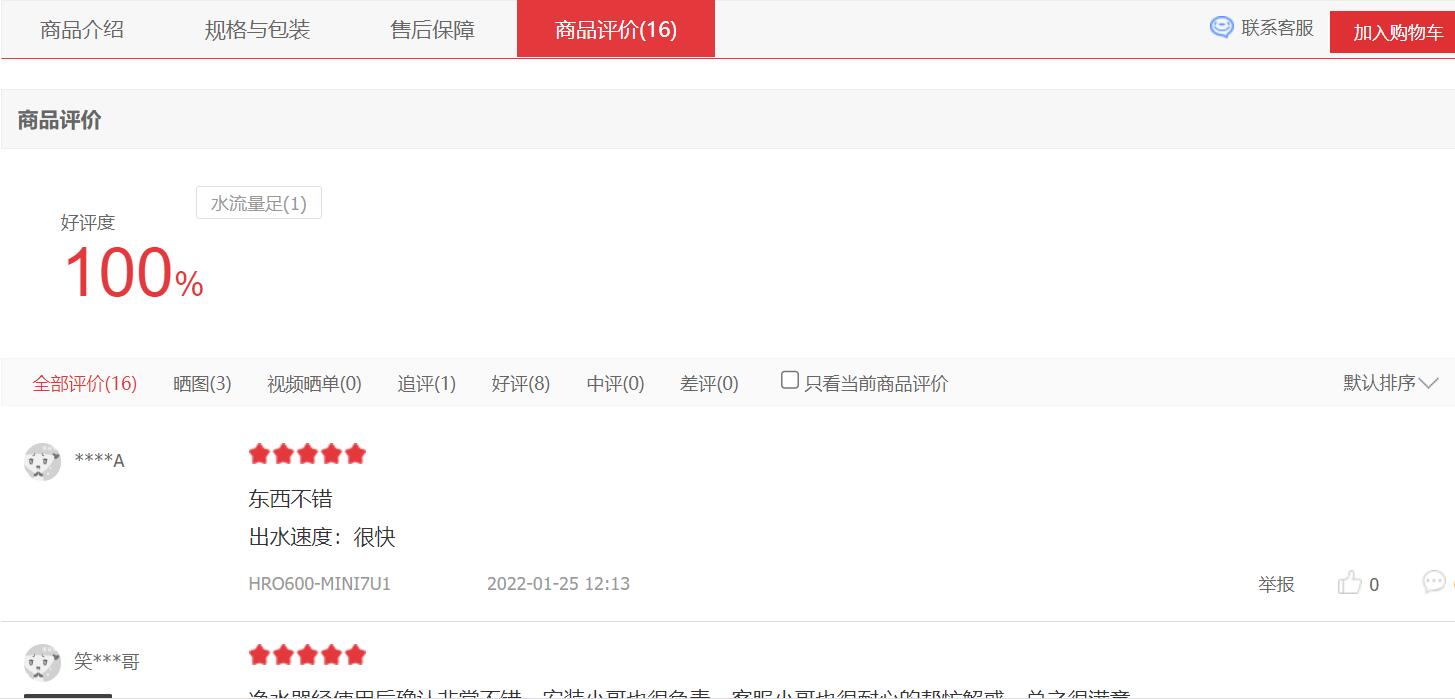Switch to 商品介绍 tab
Viewport: 1455px width, 699px height.
tap(82, 30)
